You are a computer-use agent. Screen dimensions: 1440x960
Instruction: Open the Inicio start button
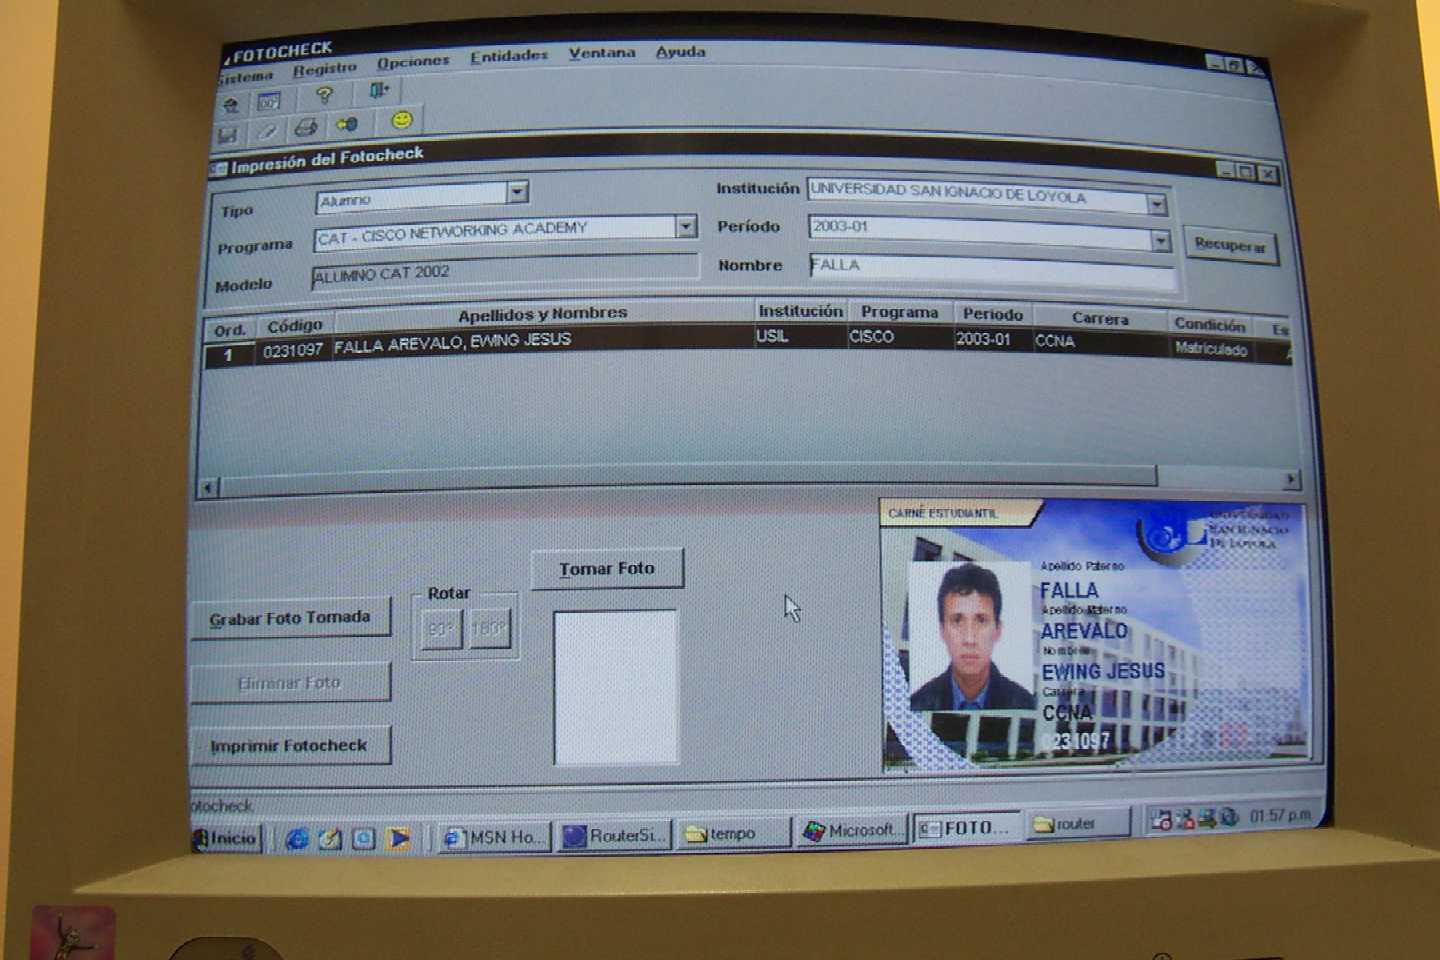point(226,838)
